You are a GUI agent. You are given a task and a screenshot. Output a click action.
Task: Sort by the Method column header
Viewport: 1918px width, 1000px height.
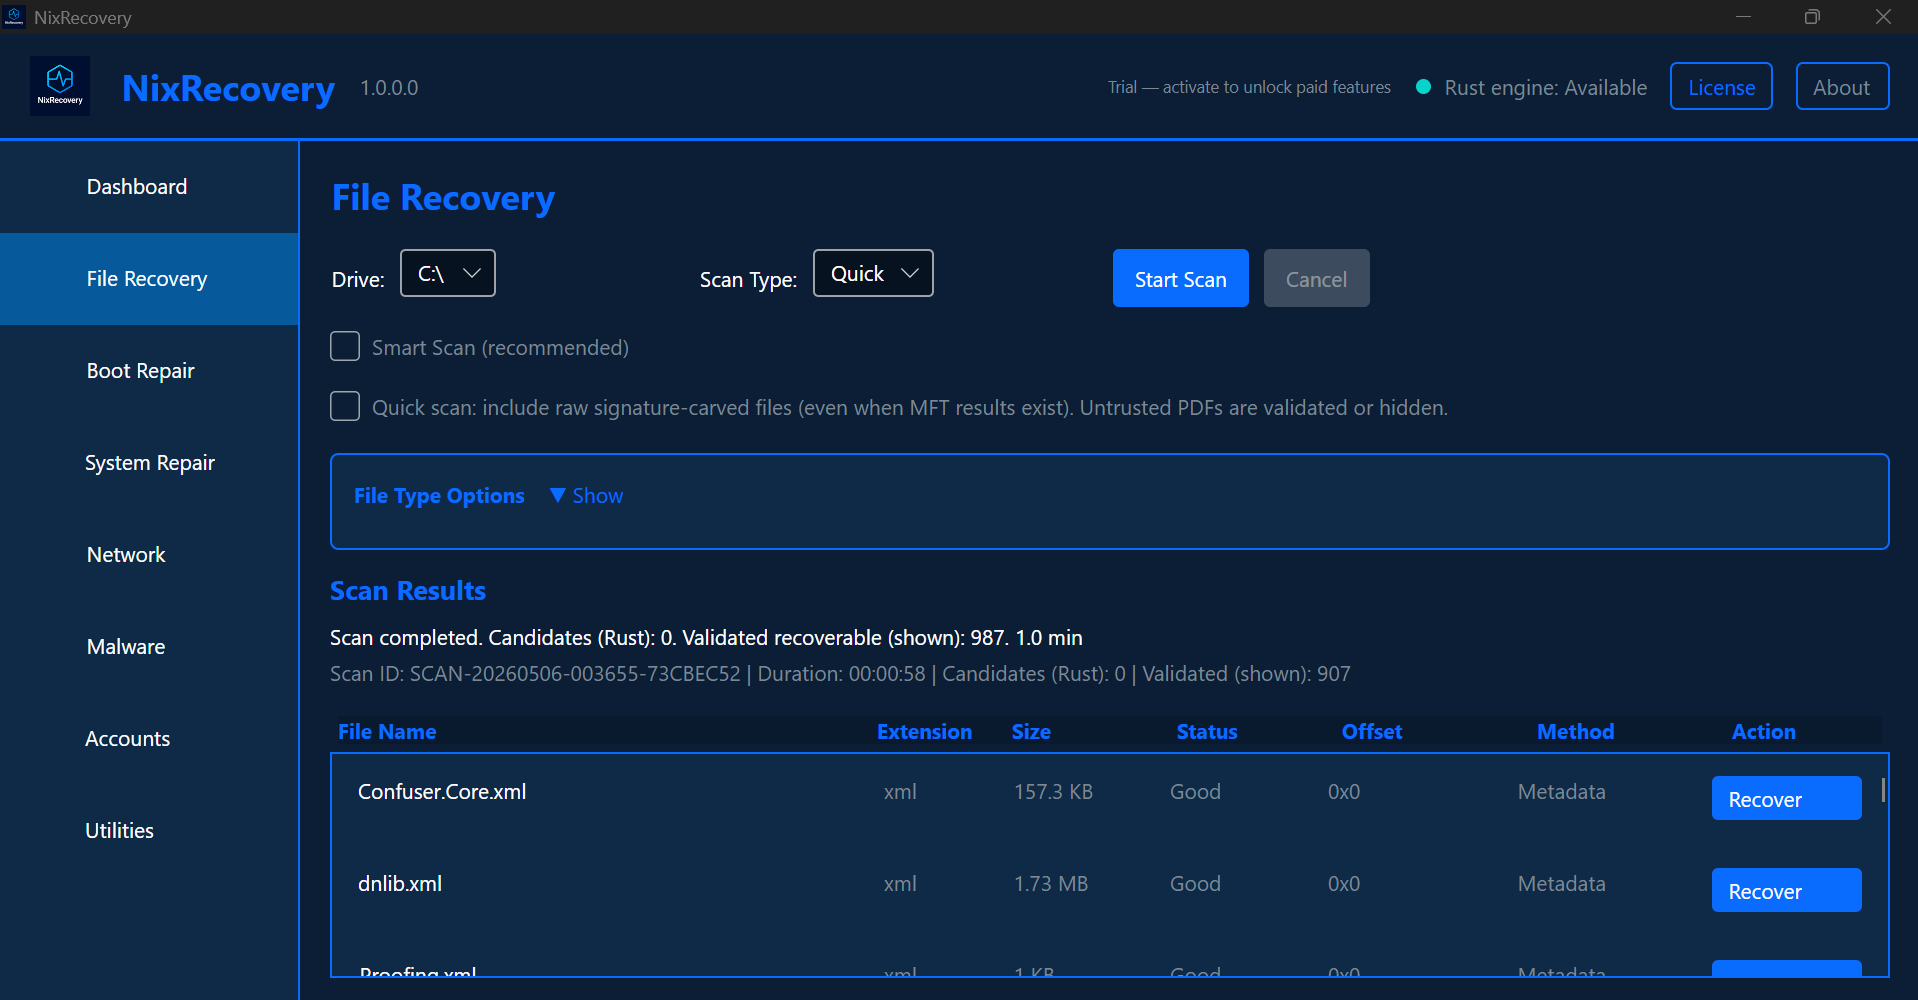1576,732
